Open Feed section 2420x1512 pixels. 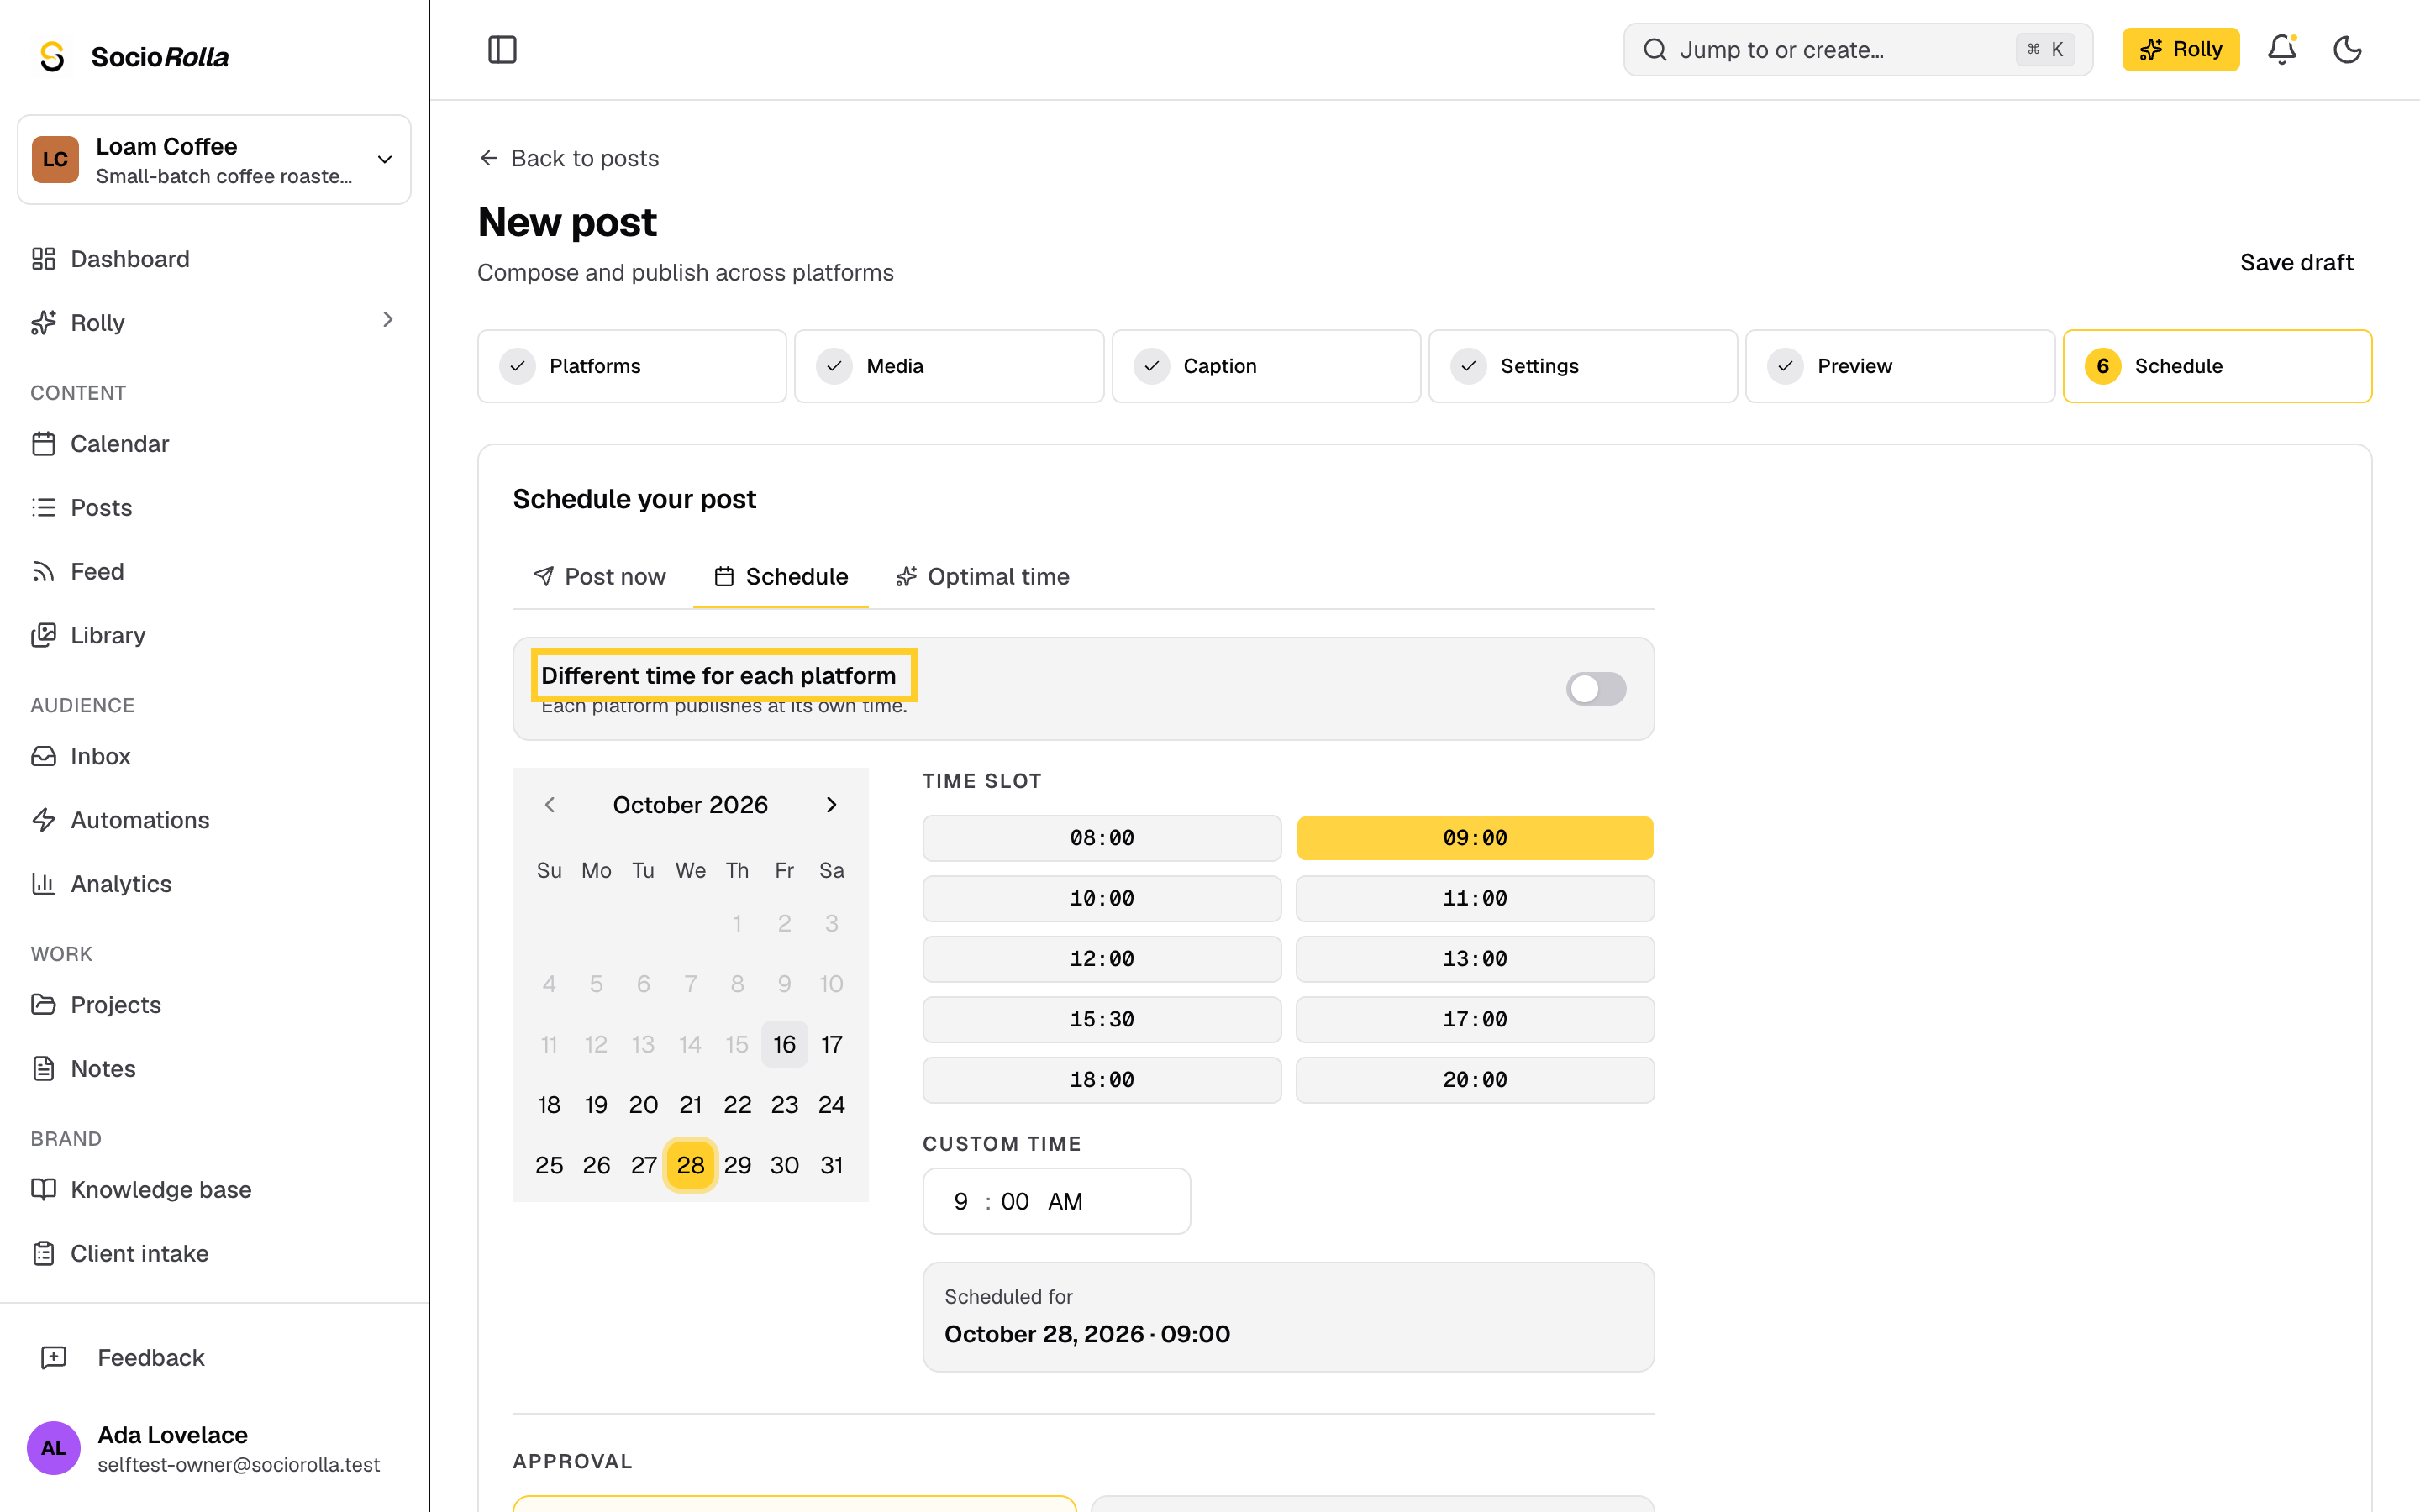[214, 571]
